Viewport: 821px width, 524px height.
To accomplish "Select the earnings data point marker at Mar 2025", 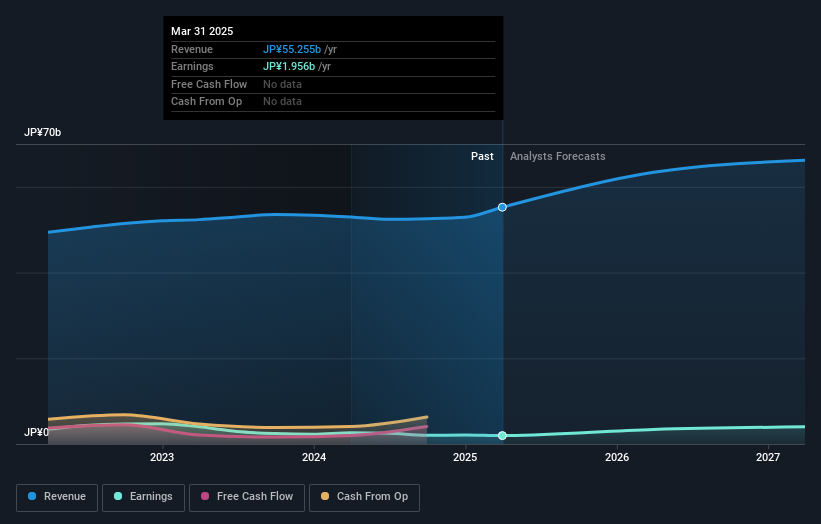I will (x=502, y=436).
